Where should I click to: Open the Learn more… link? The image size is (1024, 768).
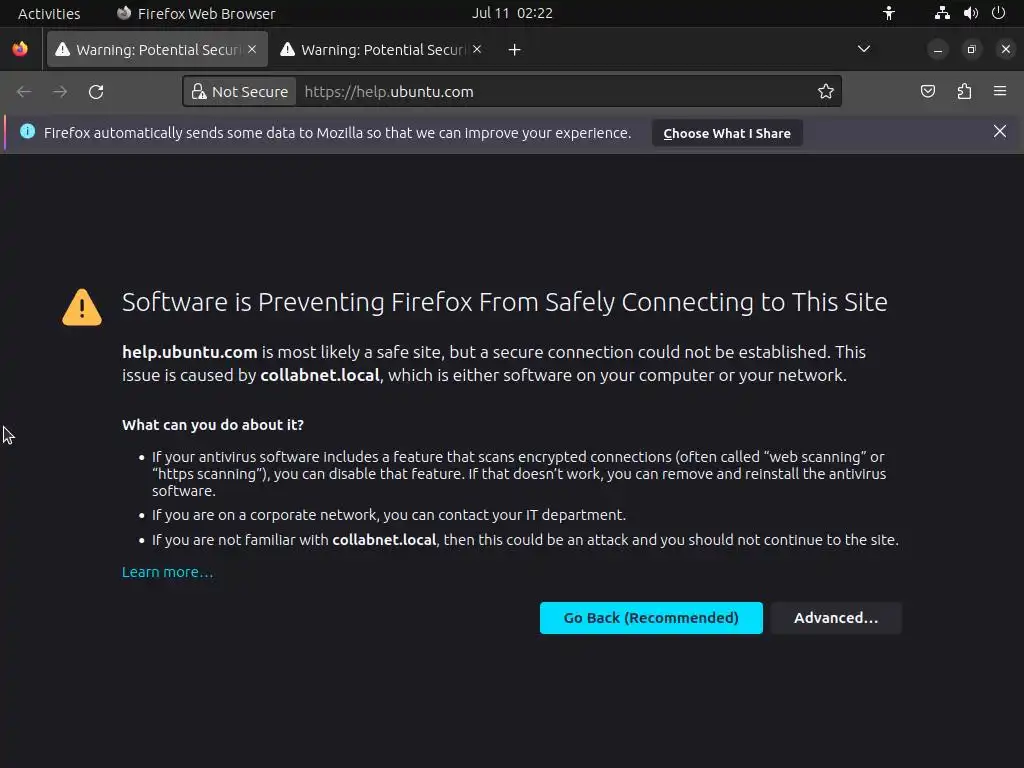tap(167, 572)
